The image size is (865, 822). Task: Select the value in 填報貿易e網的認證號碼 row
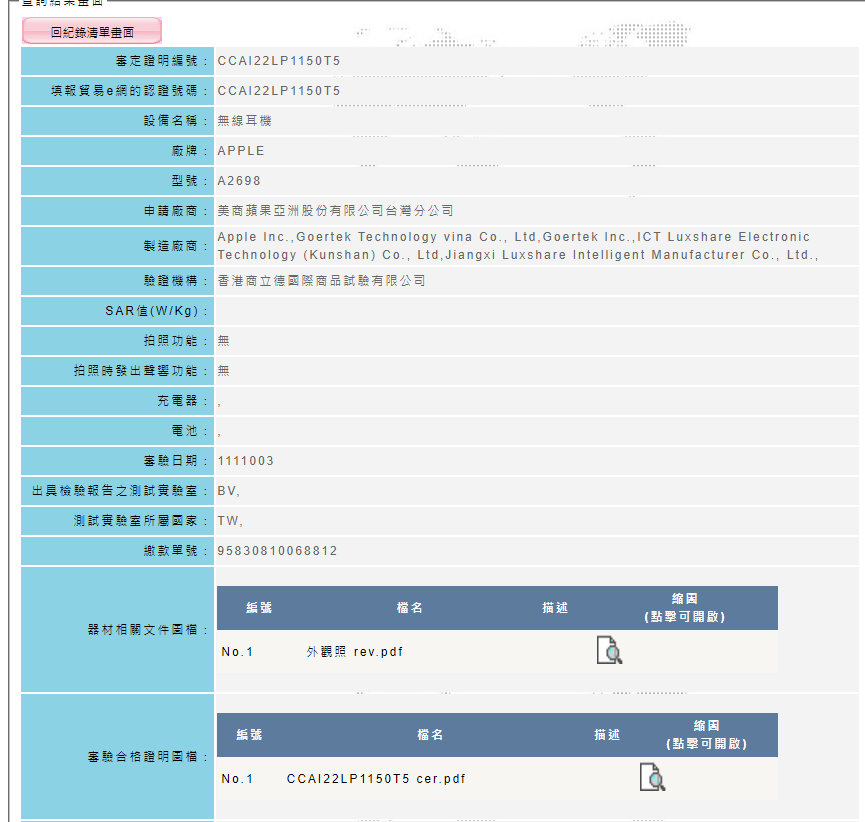point(279,90)
